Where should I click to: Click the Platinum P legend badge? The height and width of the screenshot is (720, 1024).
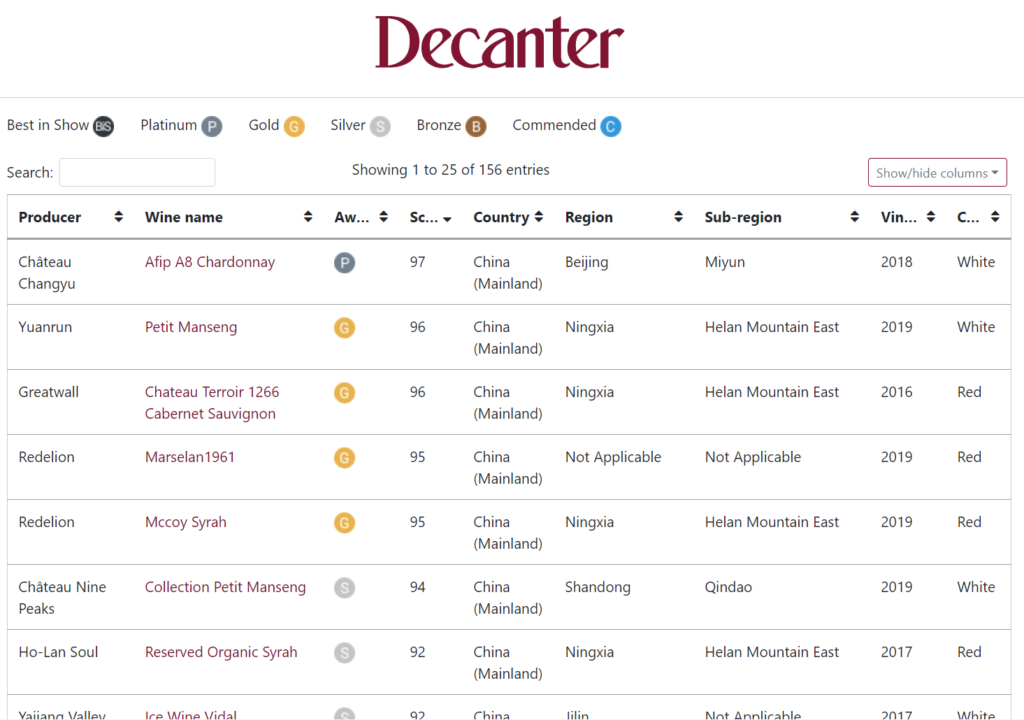(211, 127)
